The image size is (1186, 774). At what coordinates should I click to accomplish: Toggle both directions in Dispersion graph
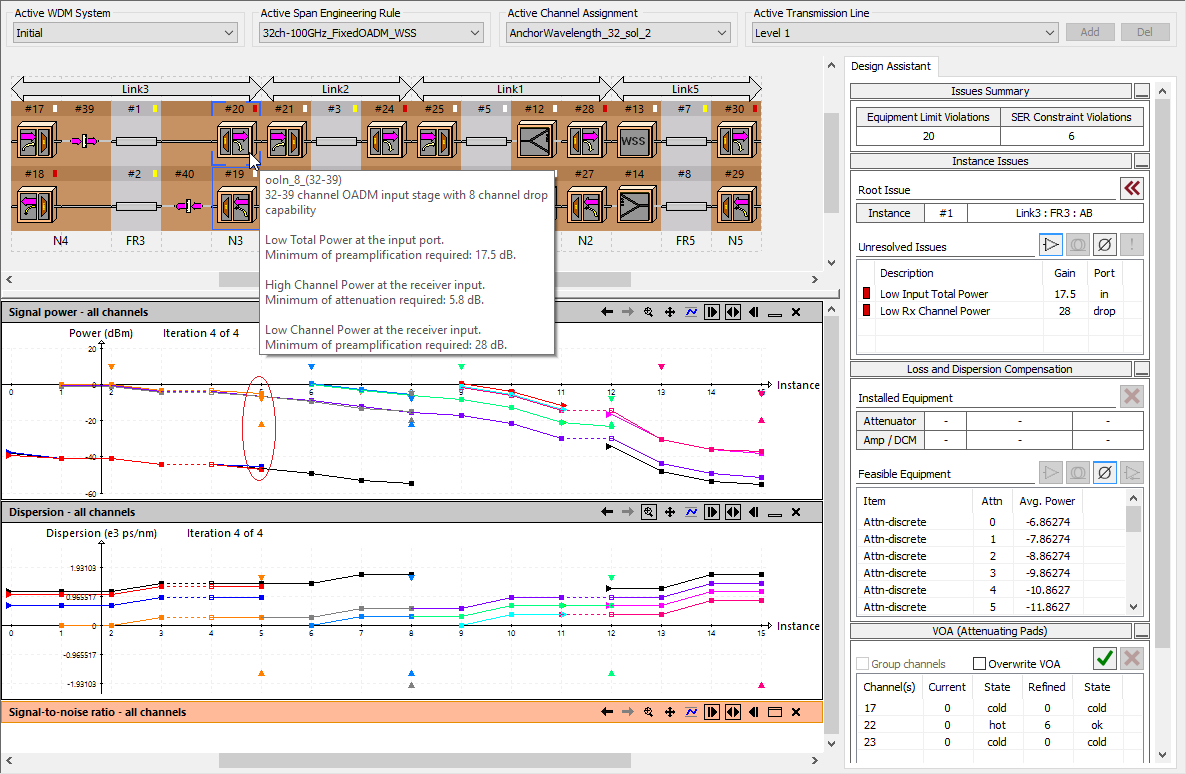733,512
